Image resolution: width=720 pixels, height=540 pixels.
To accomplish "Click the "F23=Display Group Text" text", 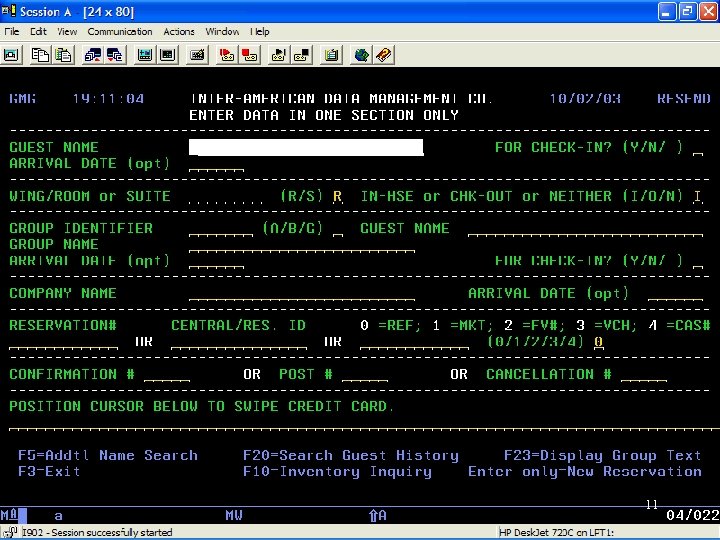I will tap(603, 456).
